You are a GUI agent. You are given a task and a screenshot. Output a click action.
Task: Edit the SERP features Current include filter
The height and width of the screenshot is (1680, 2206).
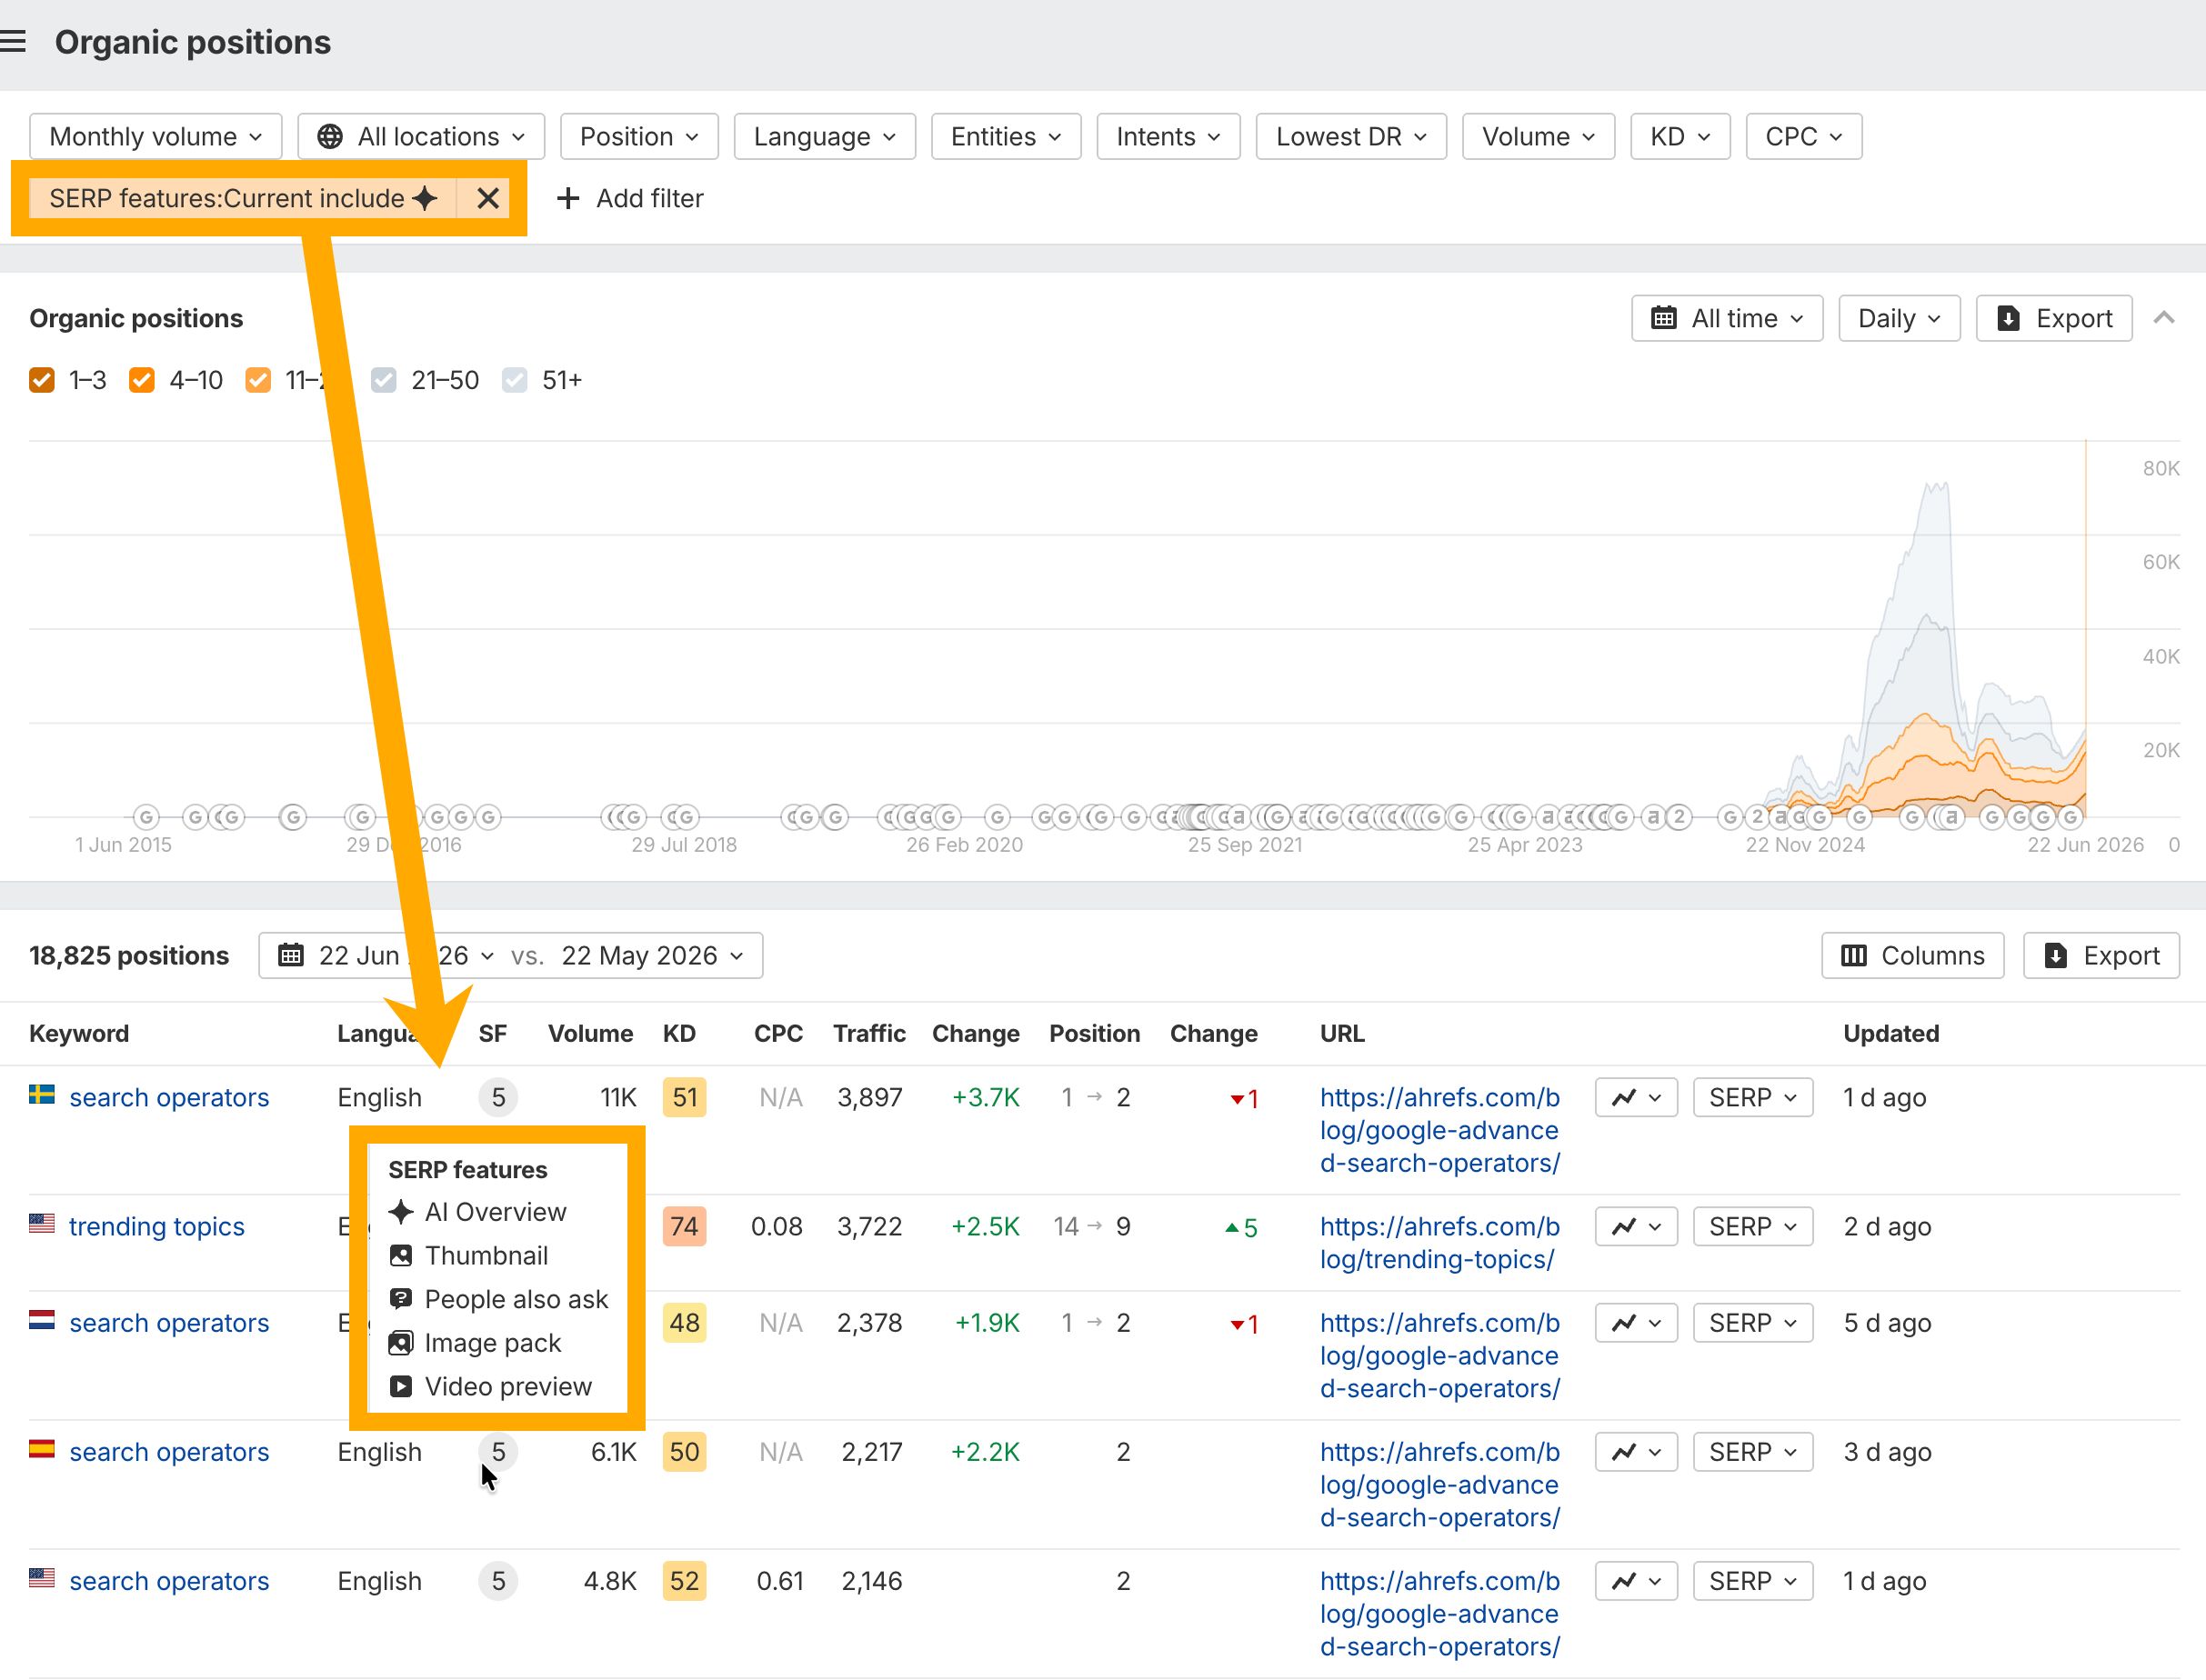click(243, 198)
